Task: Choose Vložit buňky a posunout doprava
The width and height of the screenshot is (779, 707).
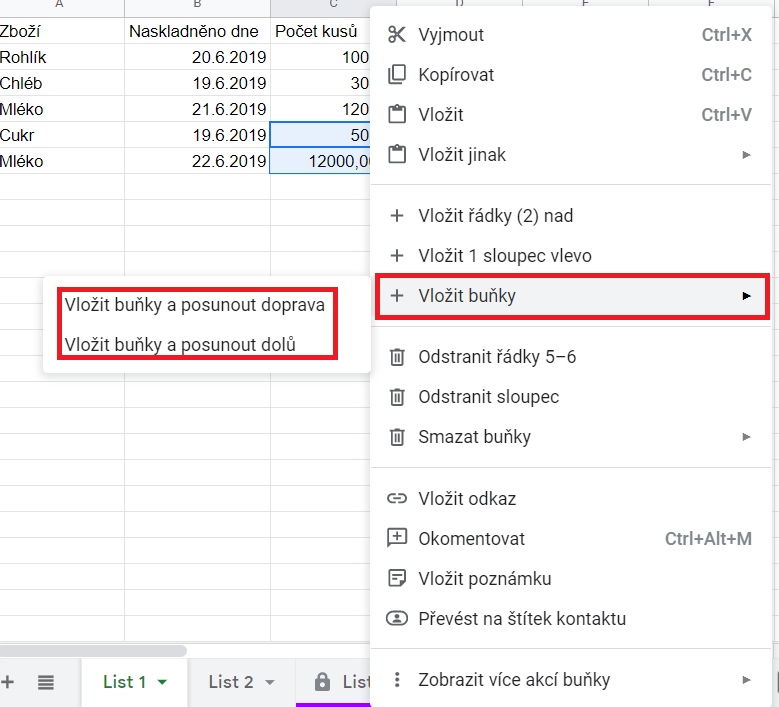Action: 195,305
